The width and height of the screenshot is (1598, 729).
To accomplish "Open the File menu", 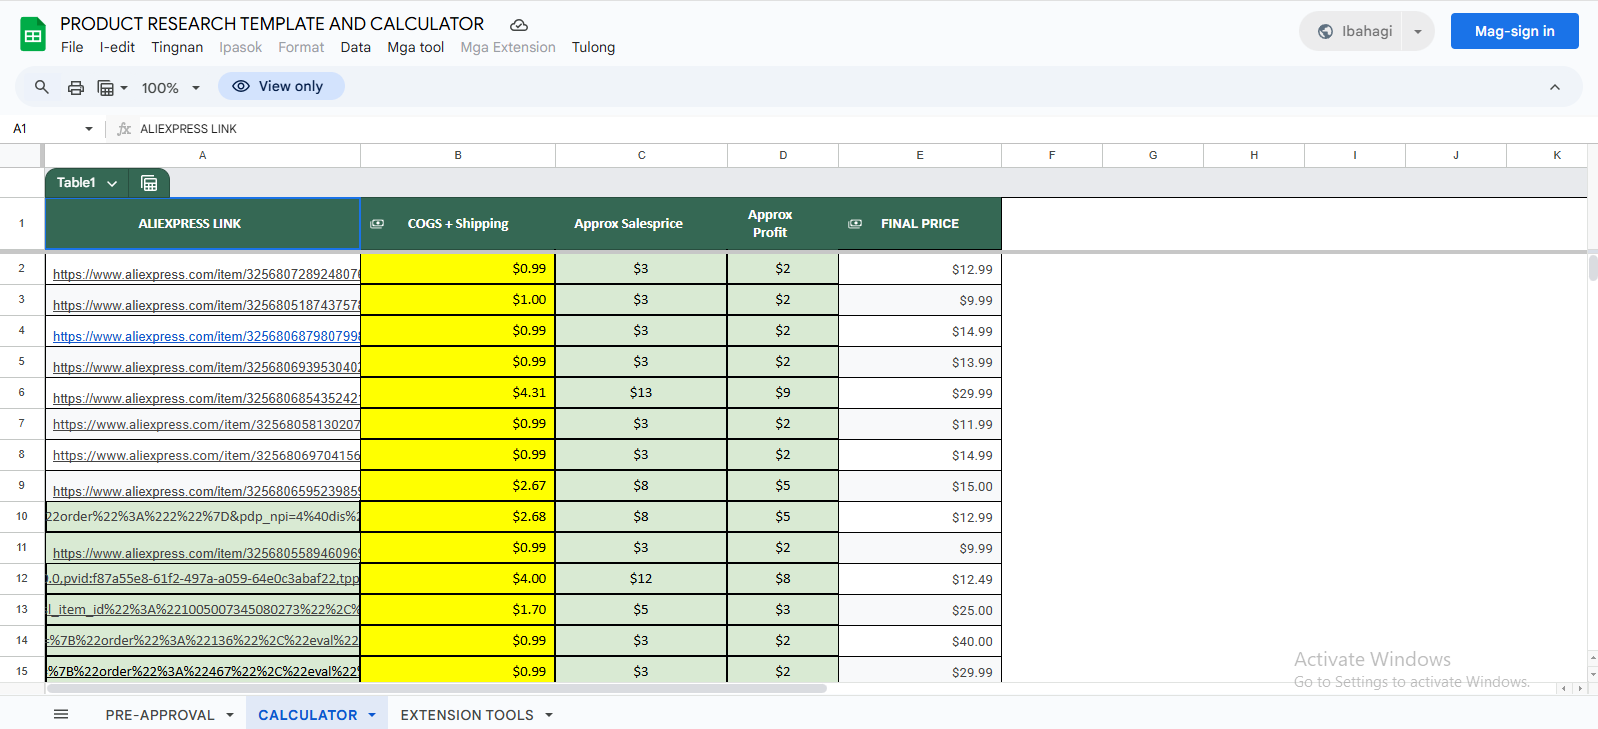I will point(72,47).
